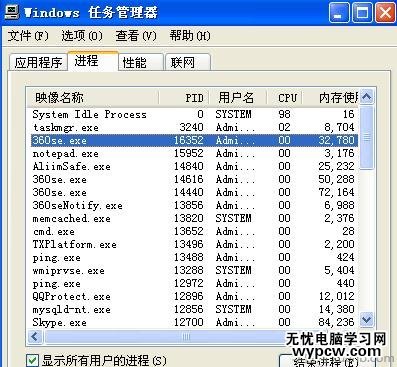Sort by 用户名 column header
This screenshot has width=397, height=367.
click(238, 98)
